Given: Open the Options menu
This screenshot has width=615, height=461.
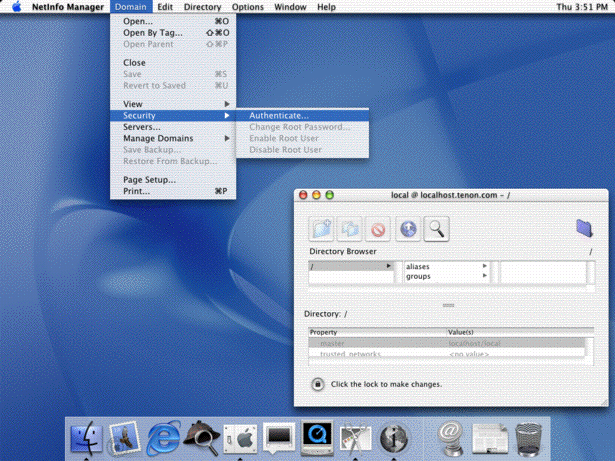Looking at the screenshot, I should tap(247, 7).
